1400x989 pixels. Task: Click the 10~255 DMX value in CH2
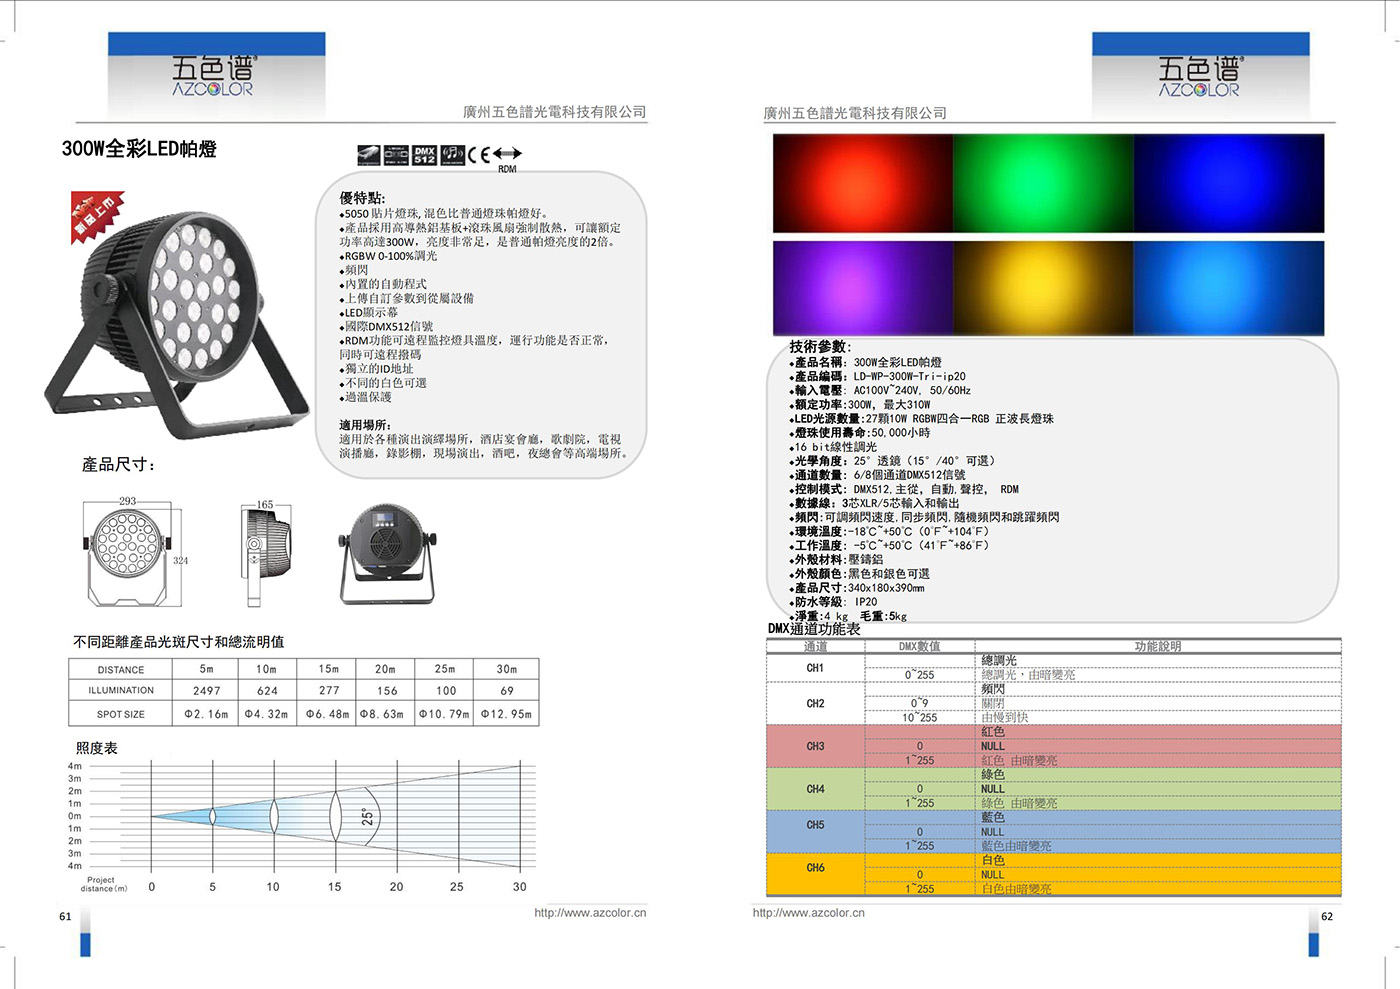pos(920,718)
